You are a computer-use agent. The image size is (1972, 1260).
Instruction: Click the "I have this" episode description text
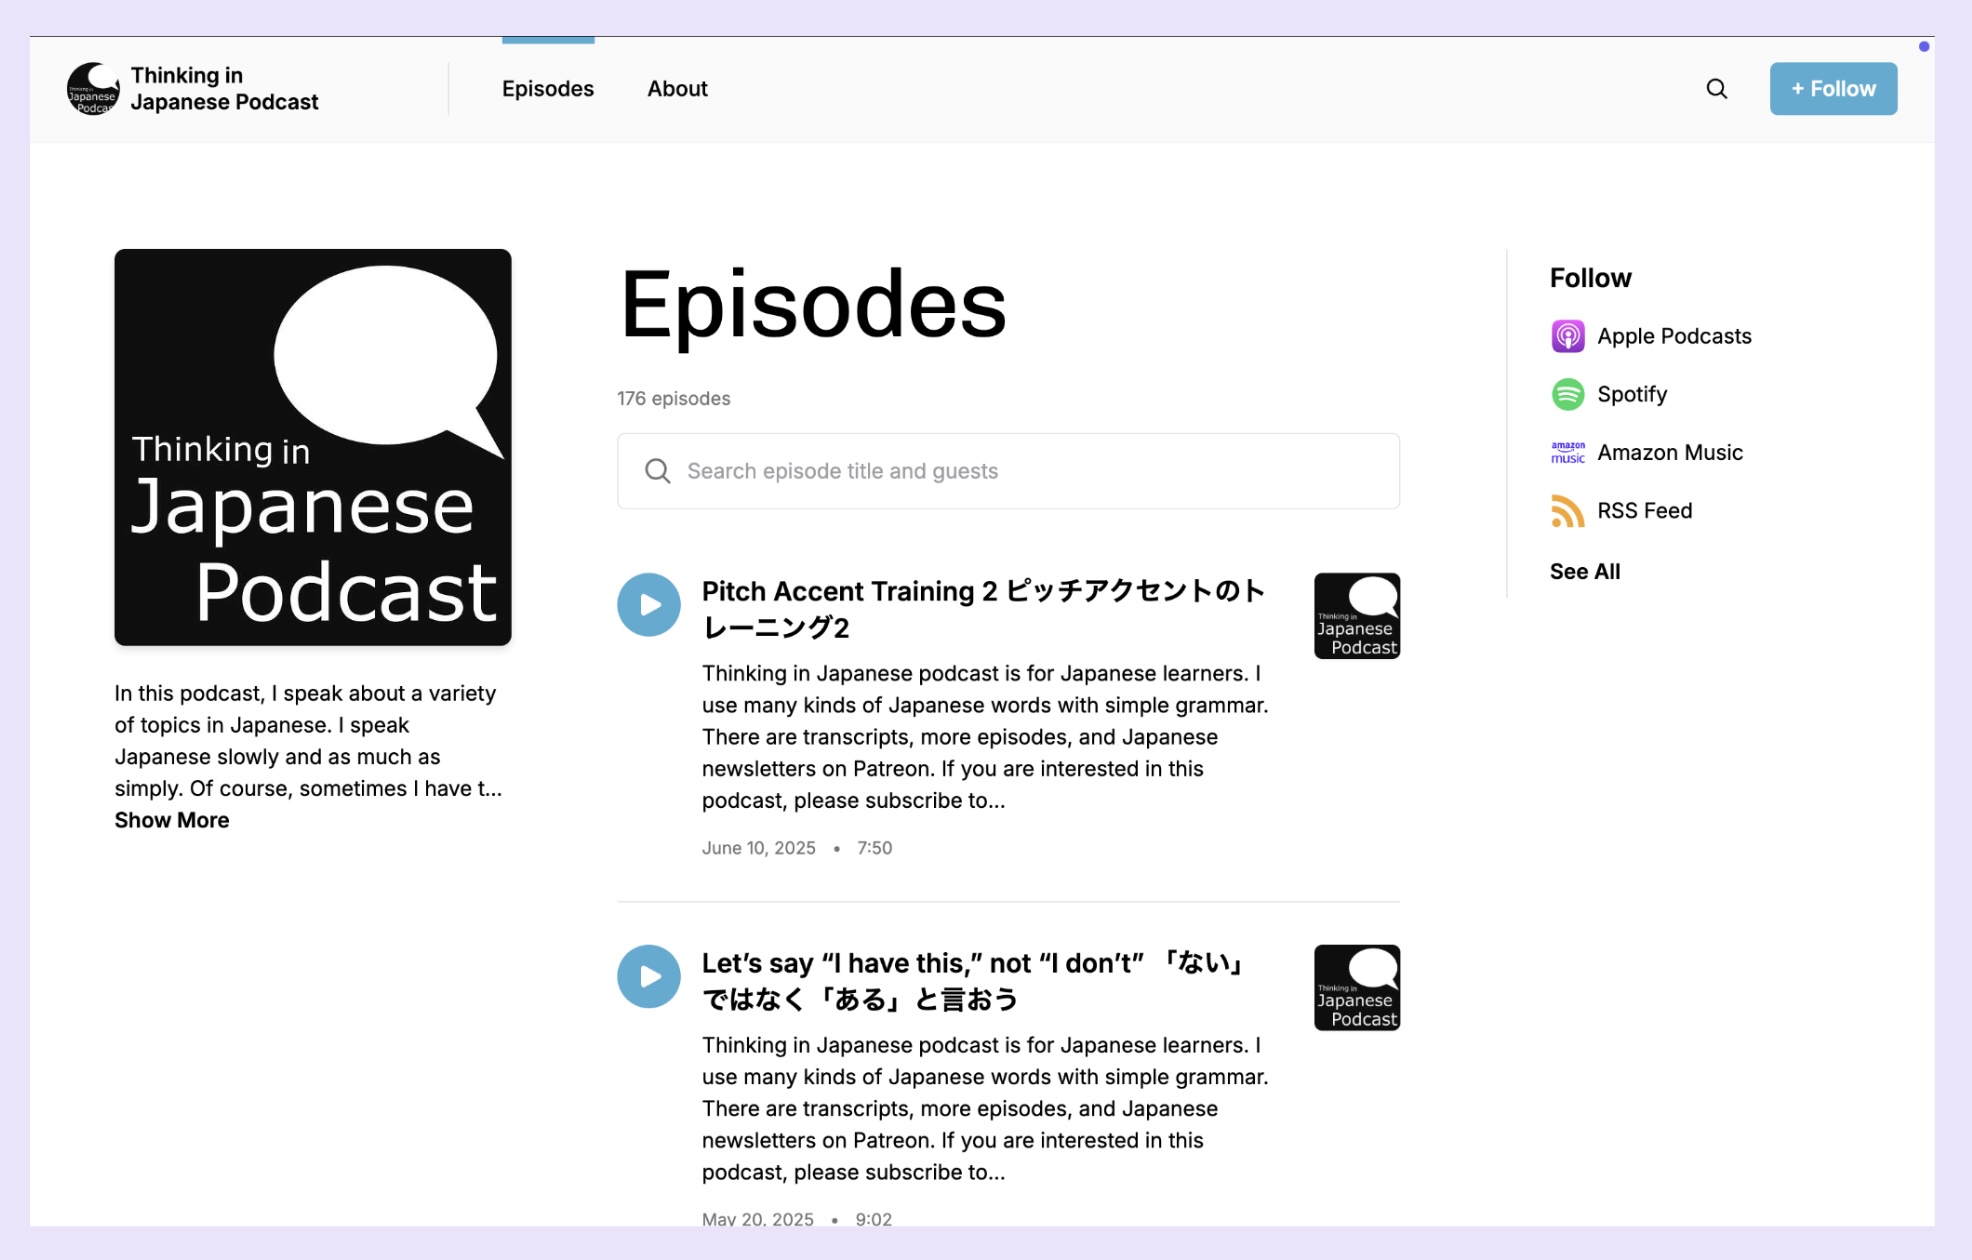click(x=985, y=1109)
